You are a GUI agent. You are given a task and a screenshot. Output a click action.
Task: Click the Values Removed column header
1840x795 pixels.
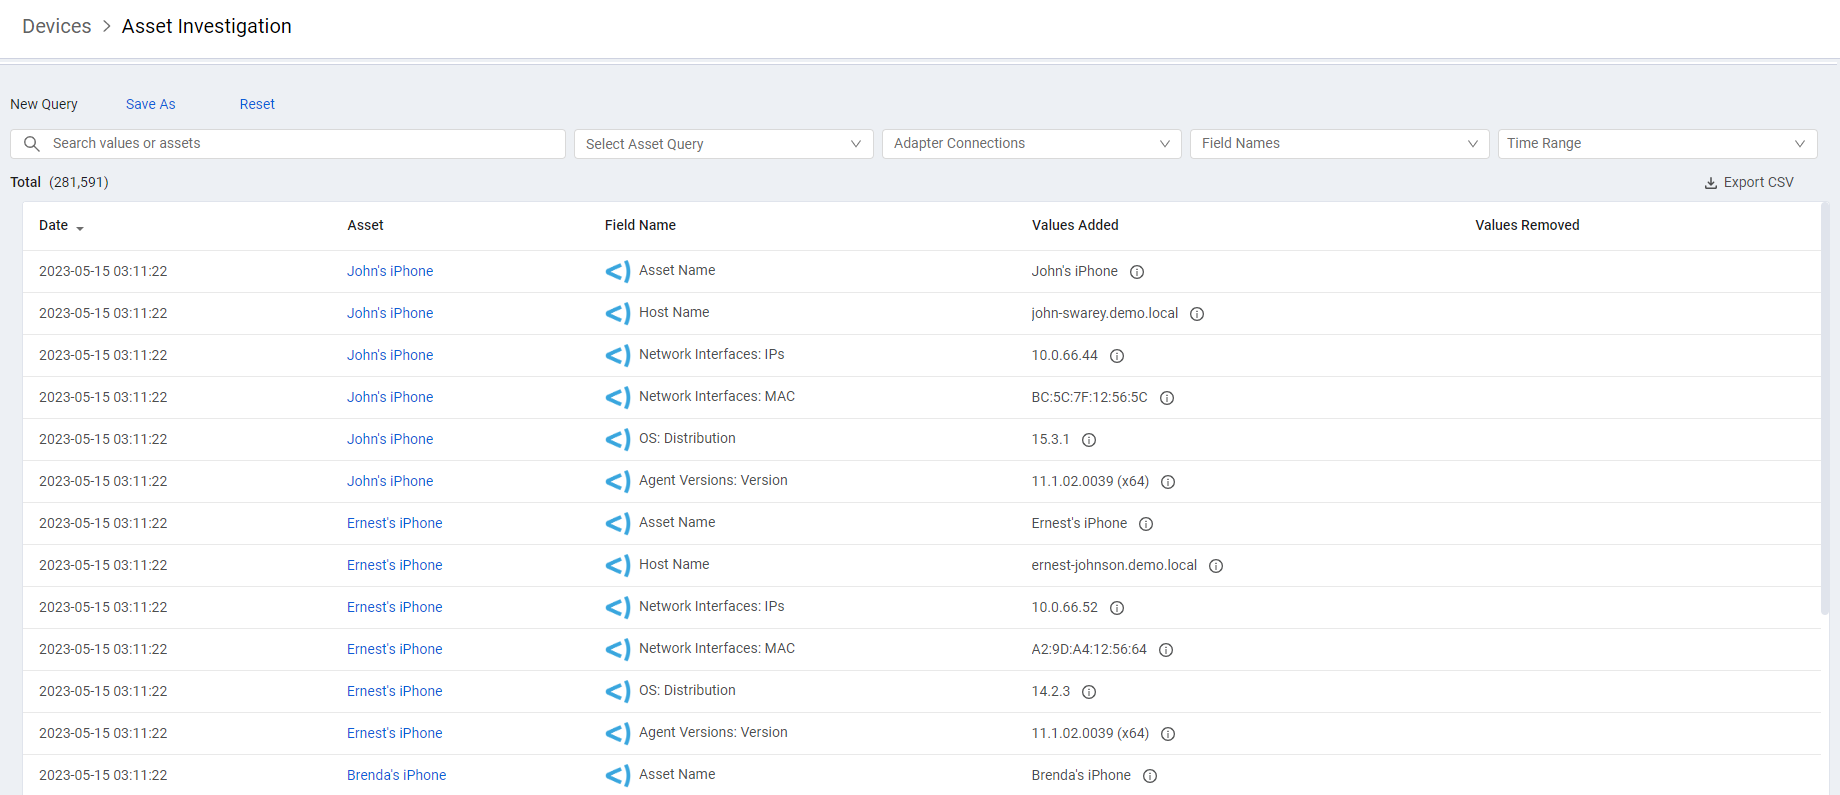tap(1527, 225)
